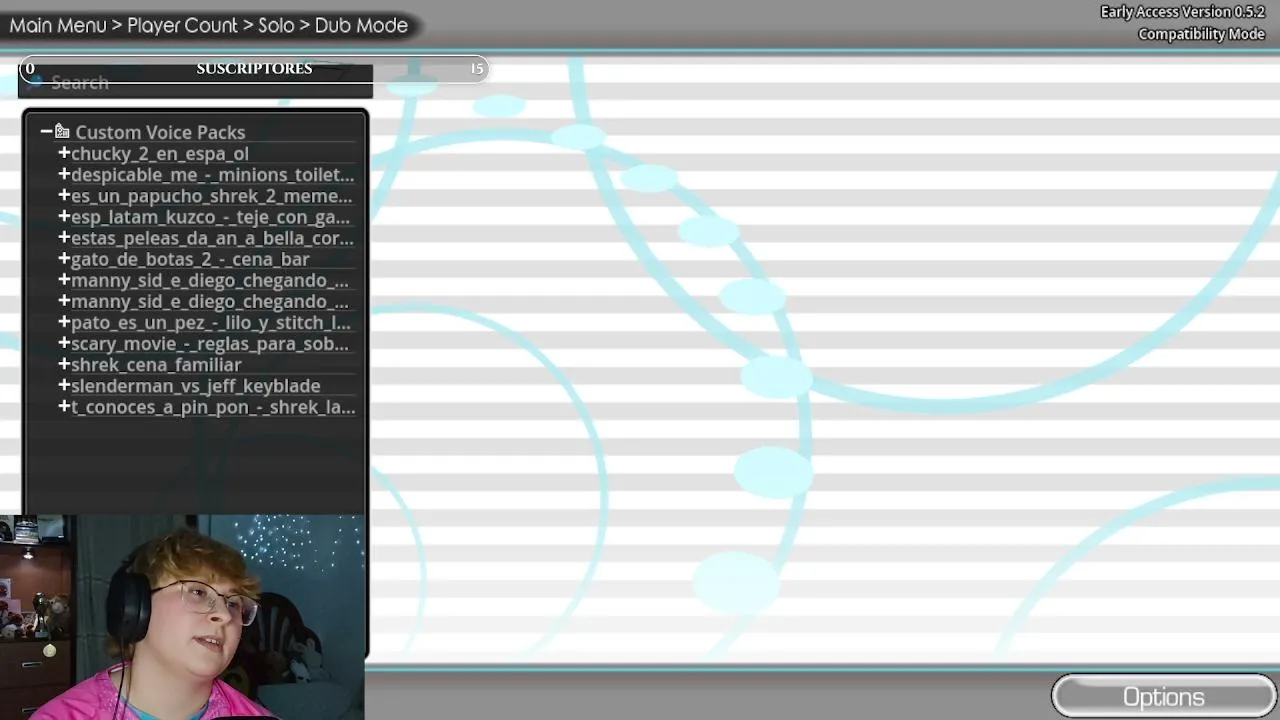Select the Custom Voice Packs folder label
Screen dimensions: 1280x720
(160, 132)
